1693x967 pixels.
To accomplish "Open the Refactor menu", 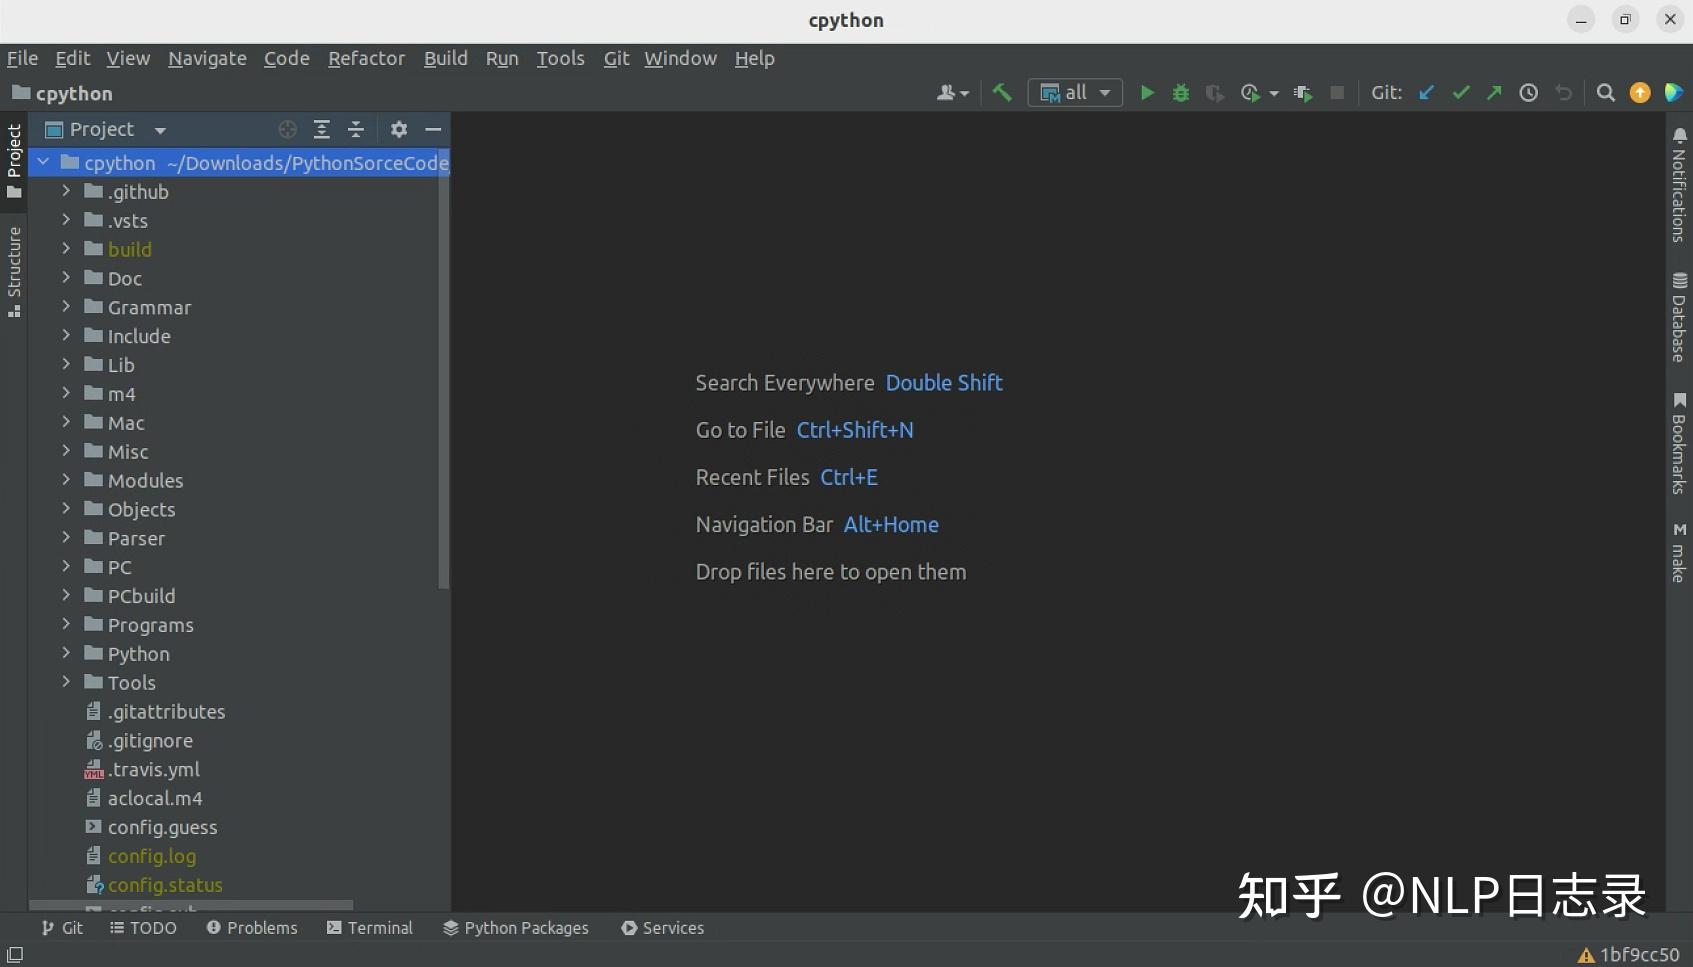I will (x=366, y=58).
